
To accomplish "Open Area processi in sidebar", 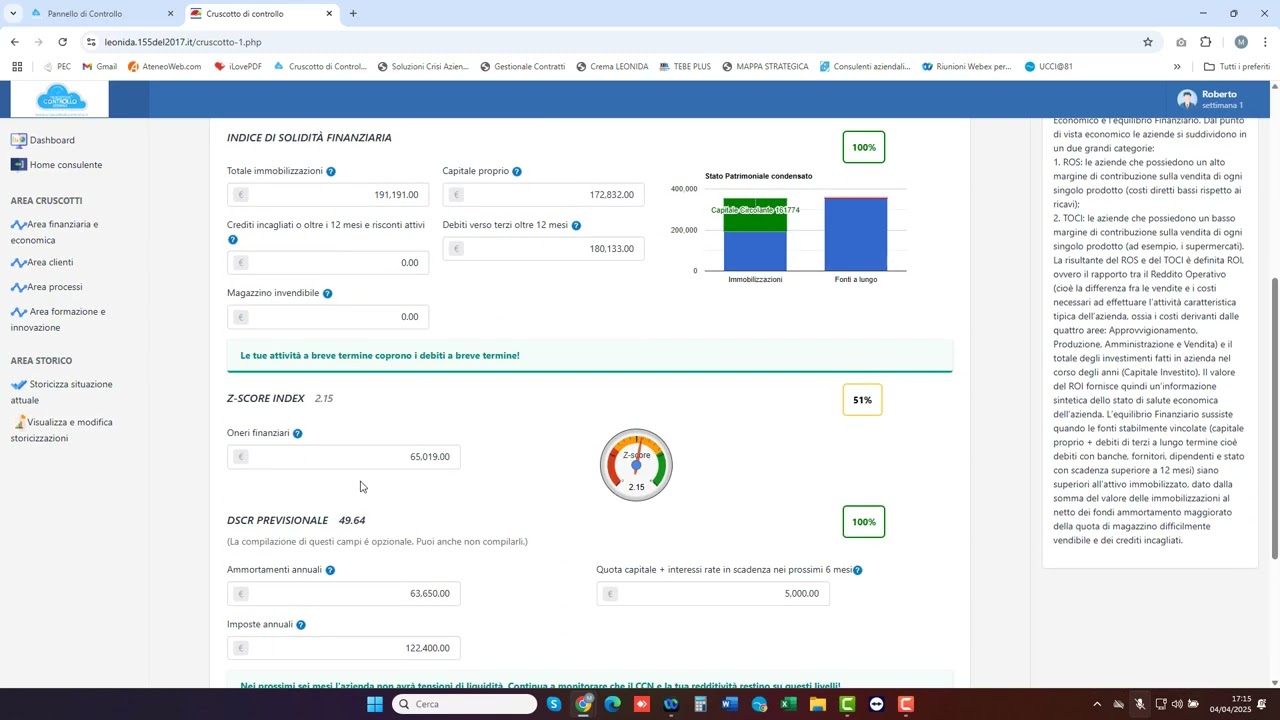I will (55, 287).
